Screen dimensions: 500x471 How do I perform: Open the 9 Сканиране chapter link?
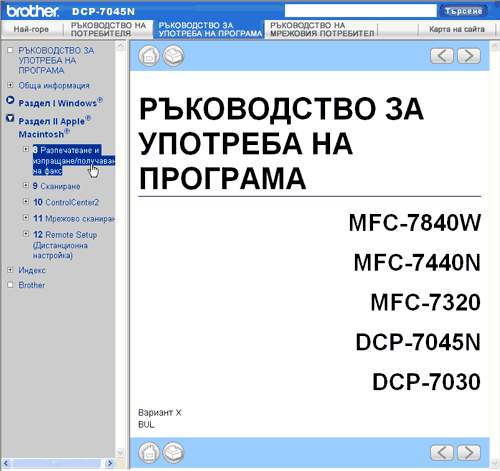(x=56, y=186)
